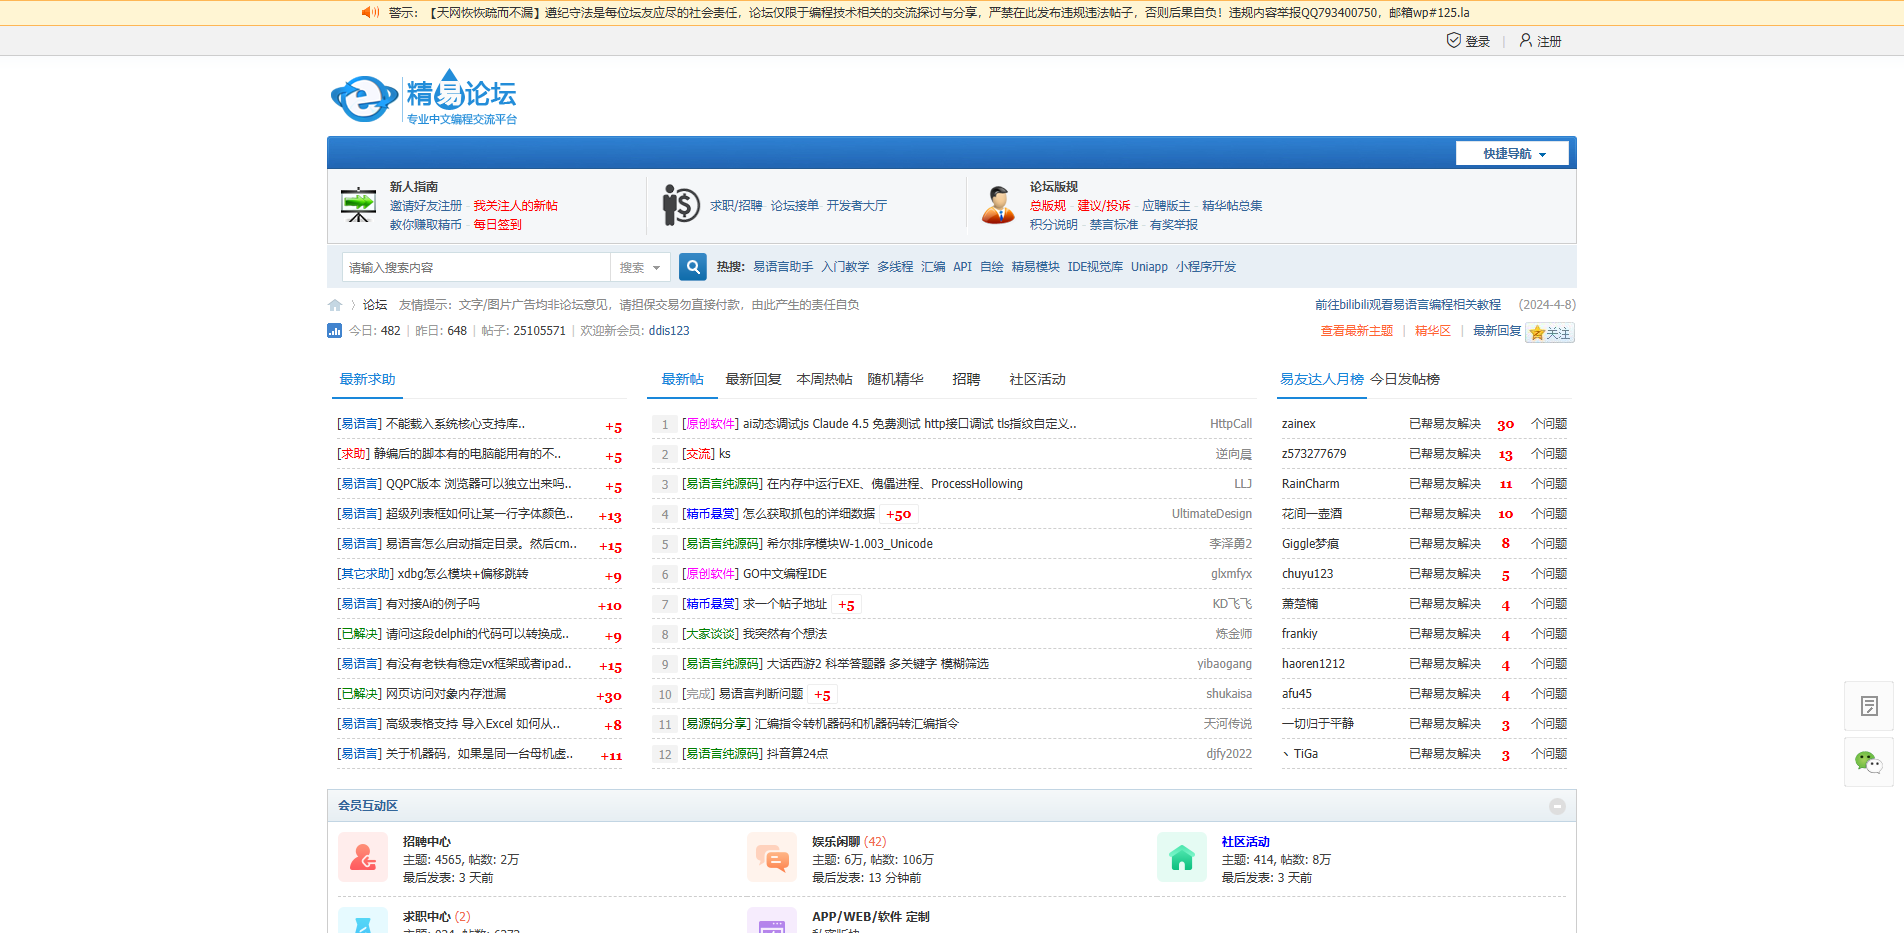This screenshot has width=1904, height=933.
Task: Open the 搜索 search type dropdown
Action: [x=640, y=267]
